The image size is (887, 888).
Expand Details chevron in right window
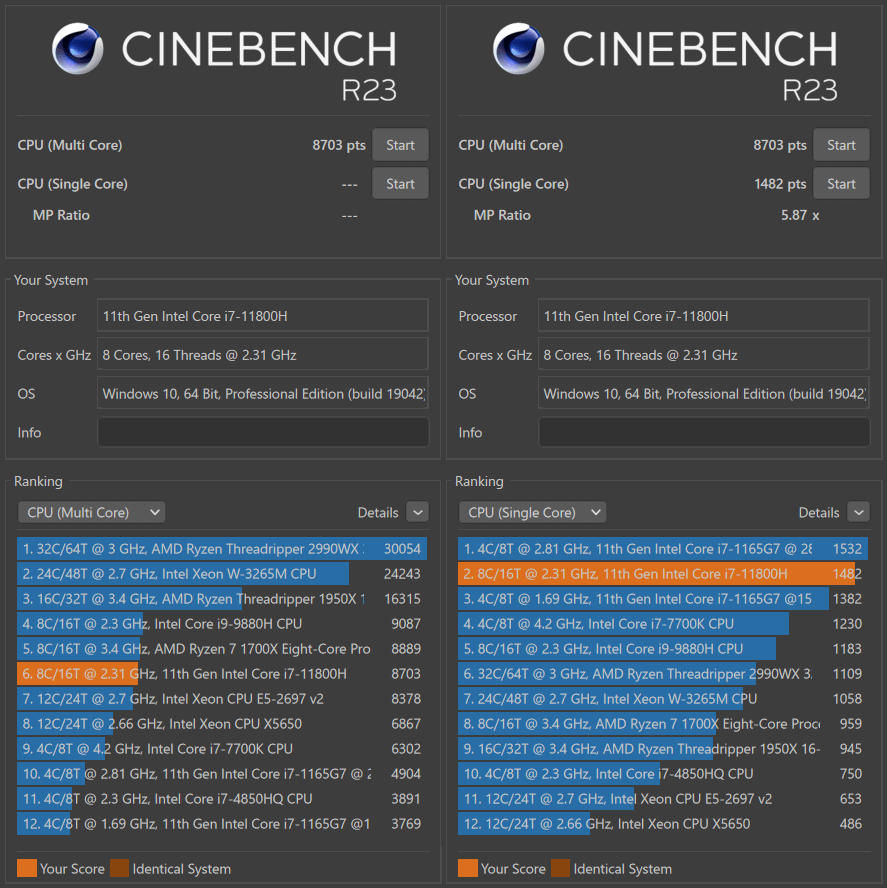[859, 512]
